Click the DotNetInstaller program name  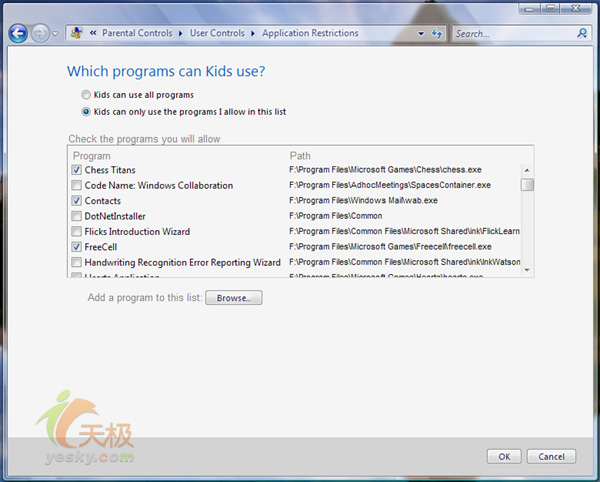pyautogui.click(x=115, y=216)
